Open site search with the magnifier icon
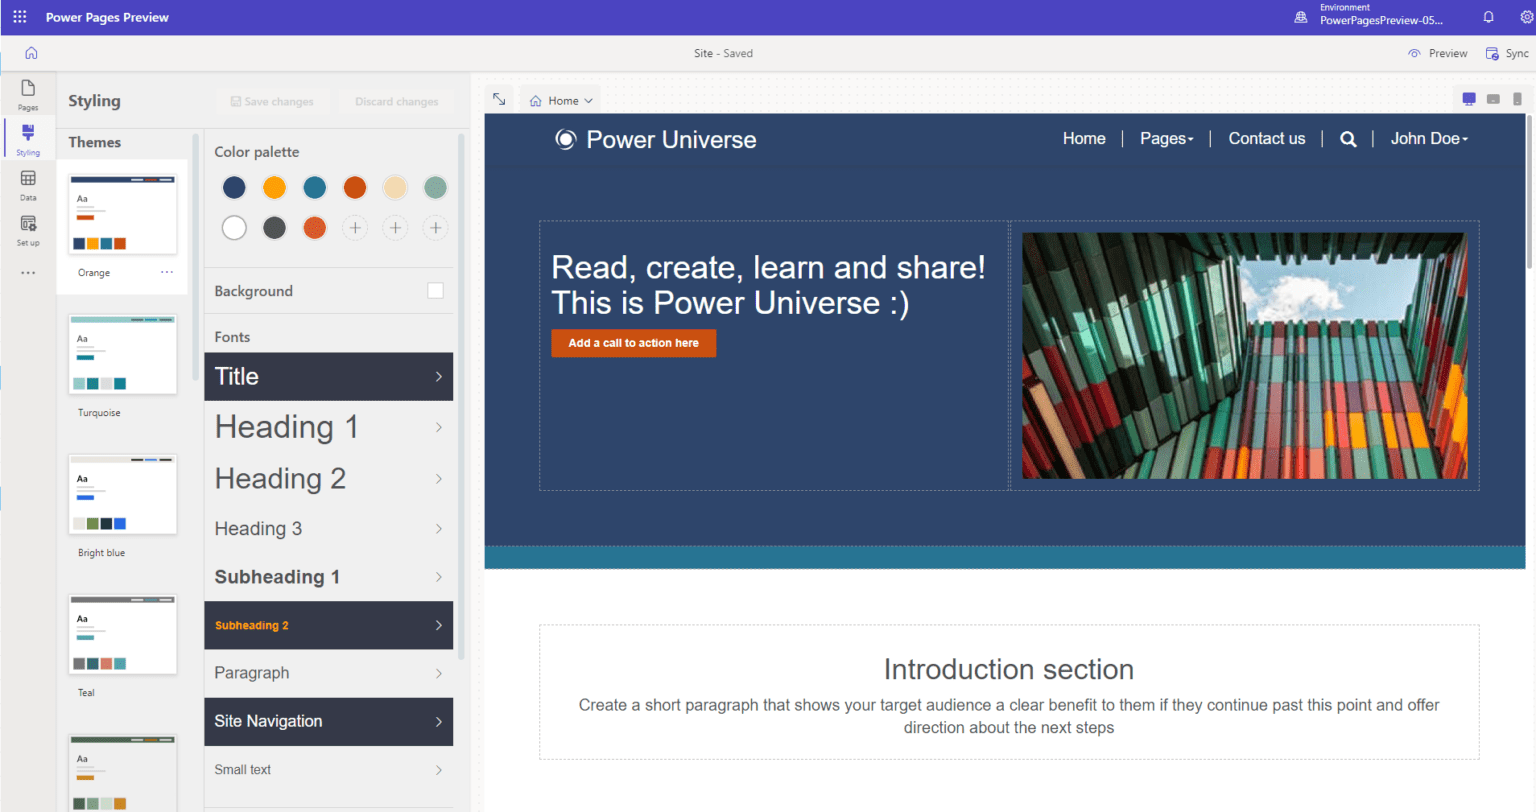This screenshot has width=1536, height=812. click(x=1347, y=139)
